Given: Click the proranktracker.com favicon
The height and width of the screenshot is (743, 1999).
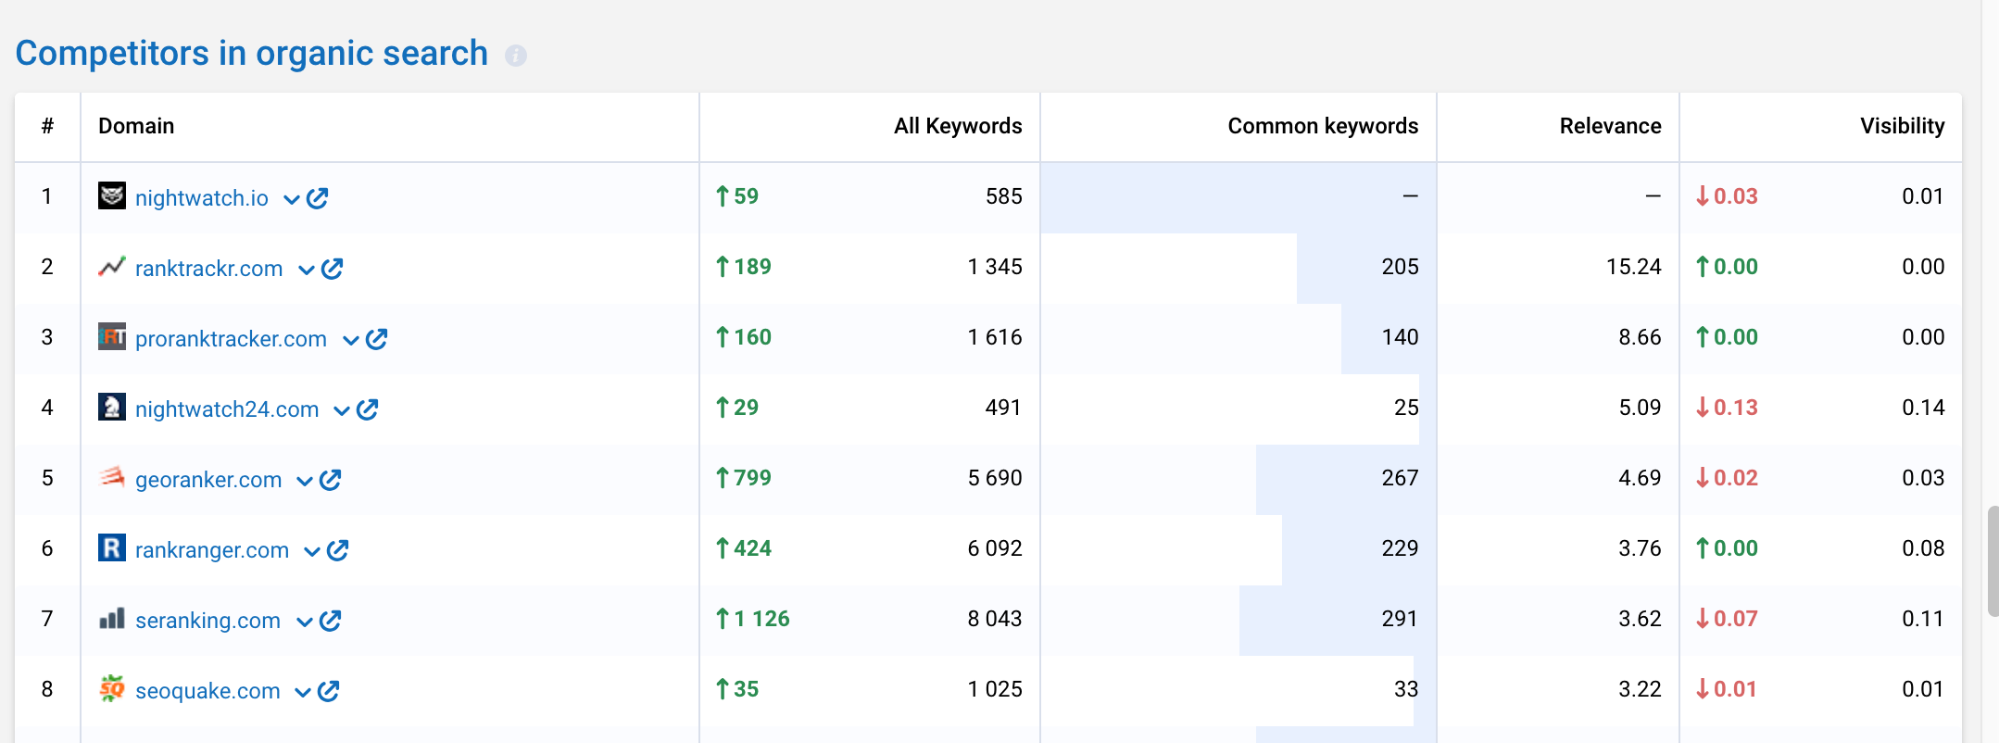Looking at the screenshot, I should pos(112,337).
